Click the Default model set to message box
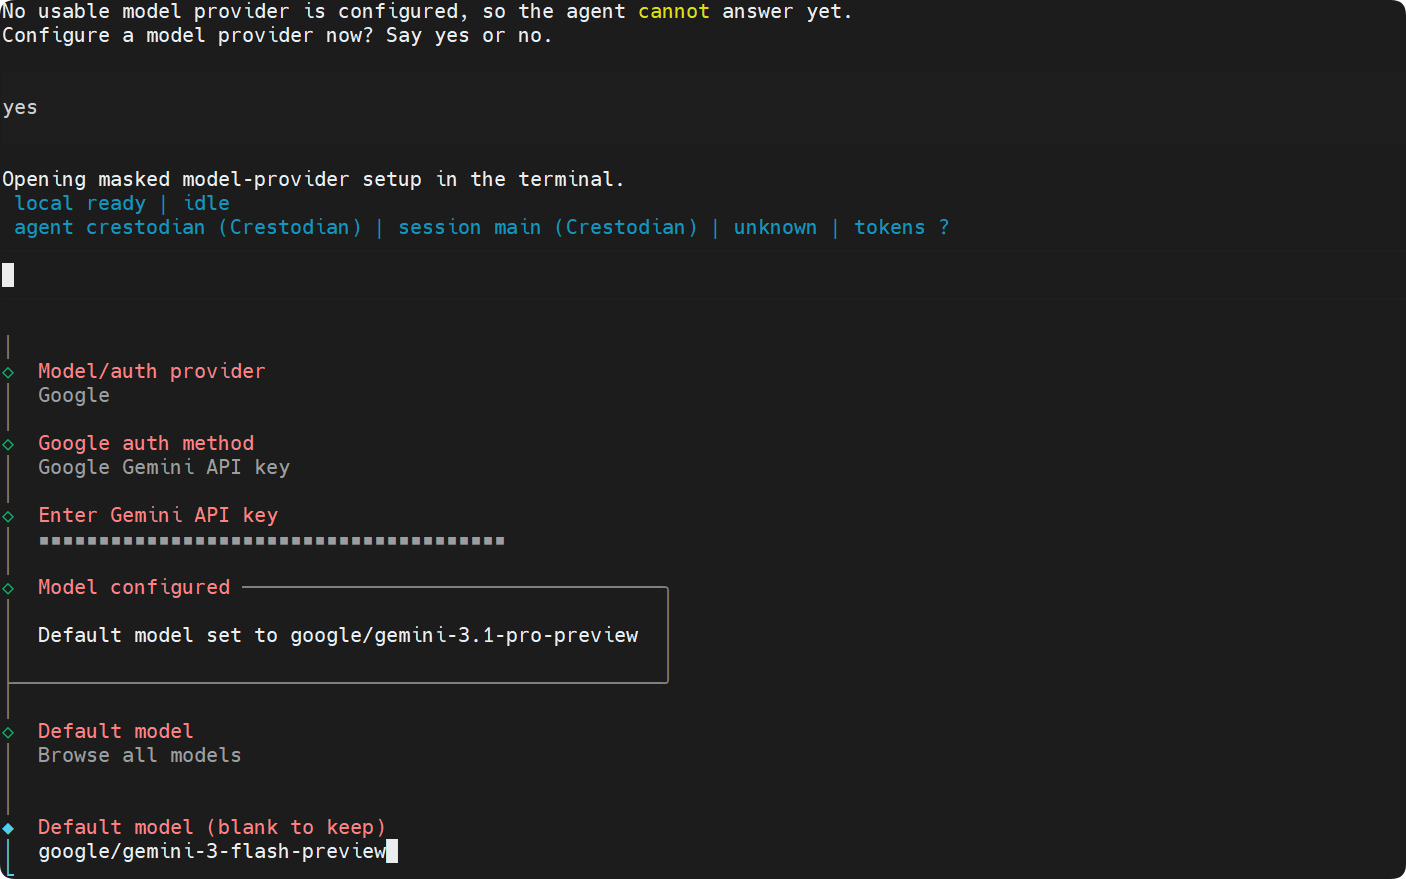This screenshot has height=879, width=1406. (x=338, y=635)
